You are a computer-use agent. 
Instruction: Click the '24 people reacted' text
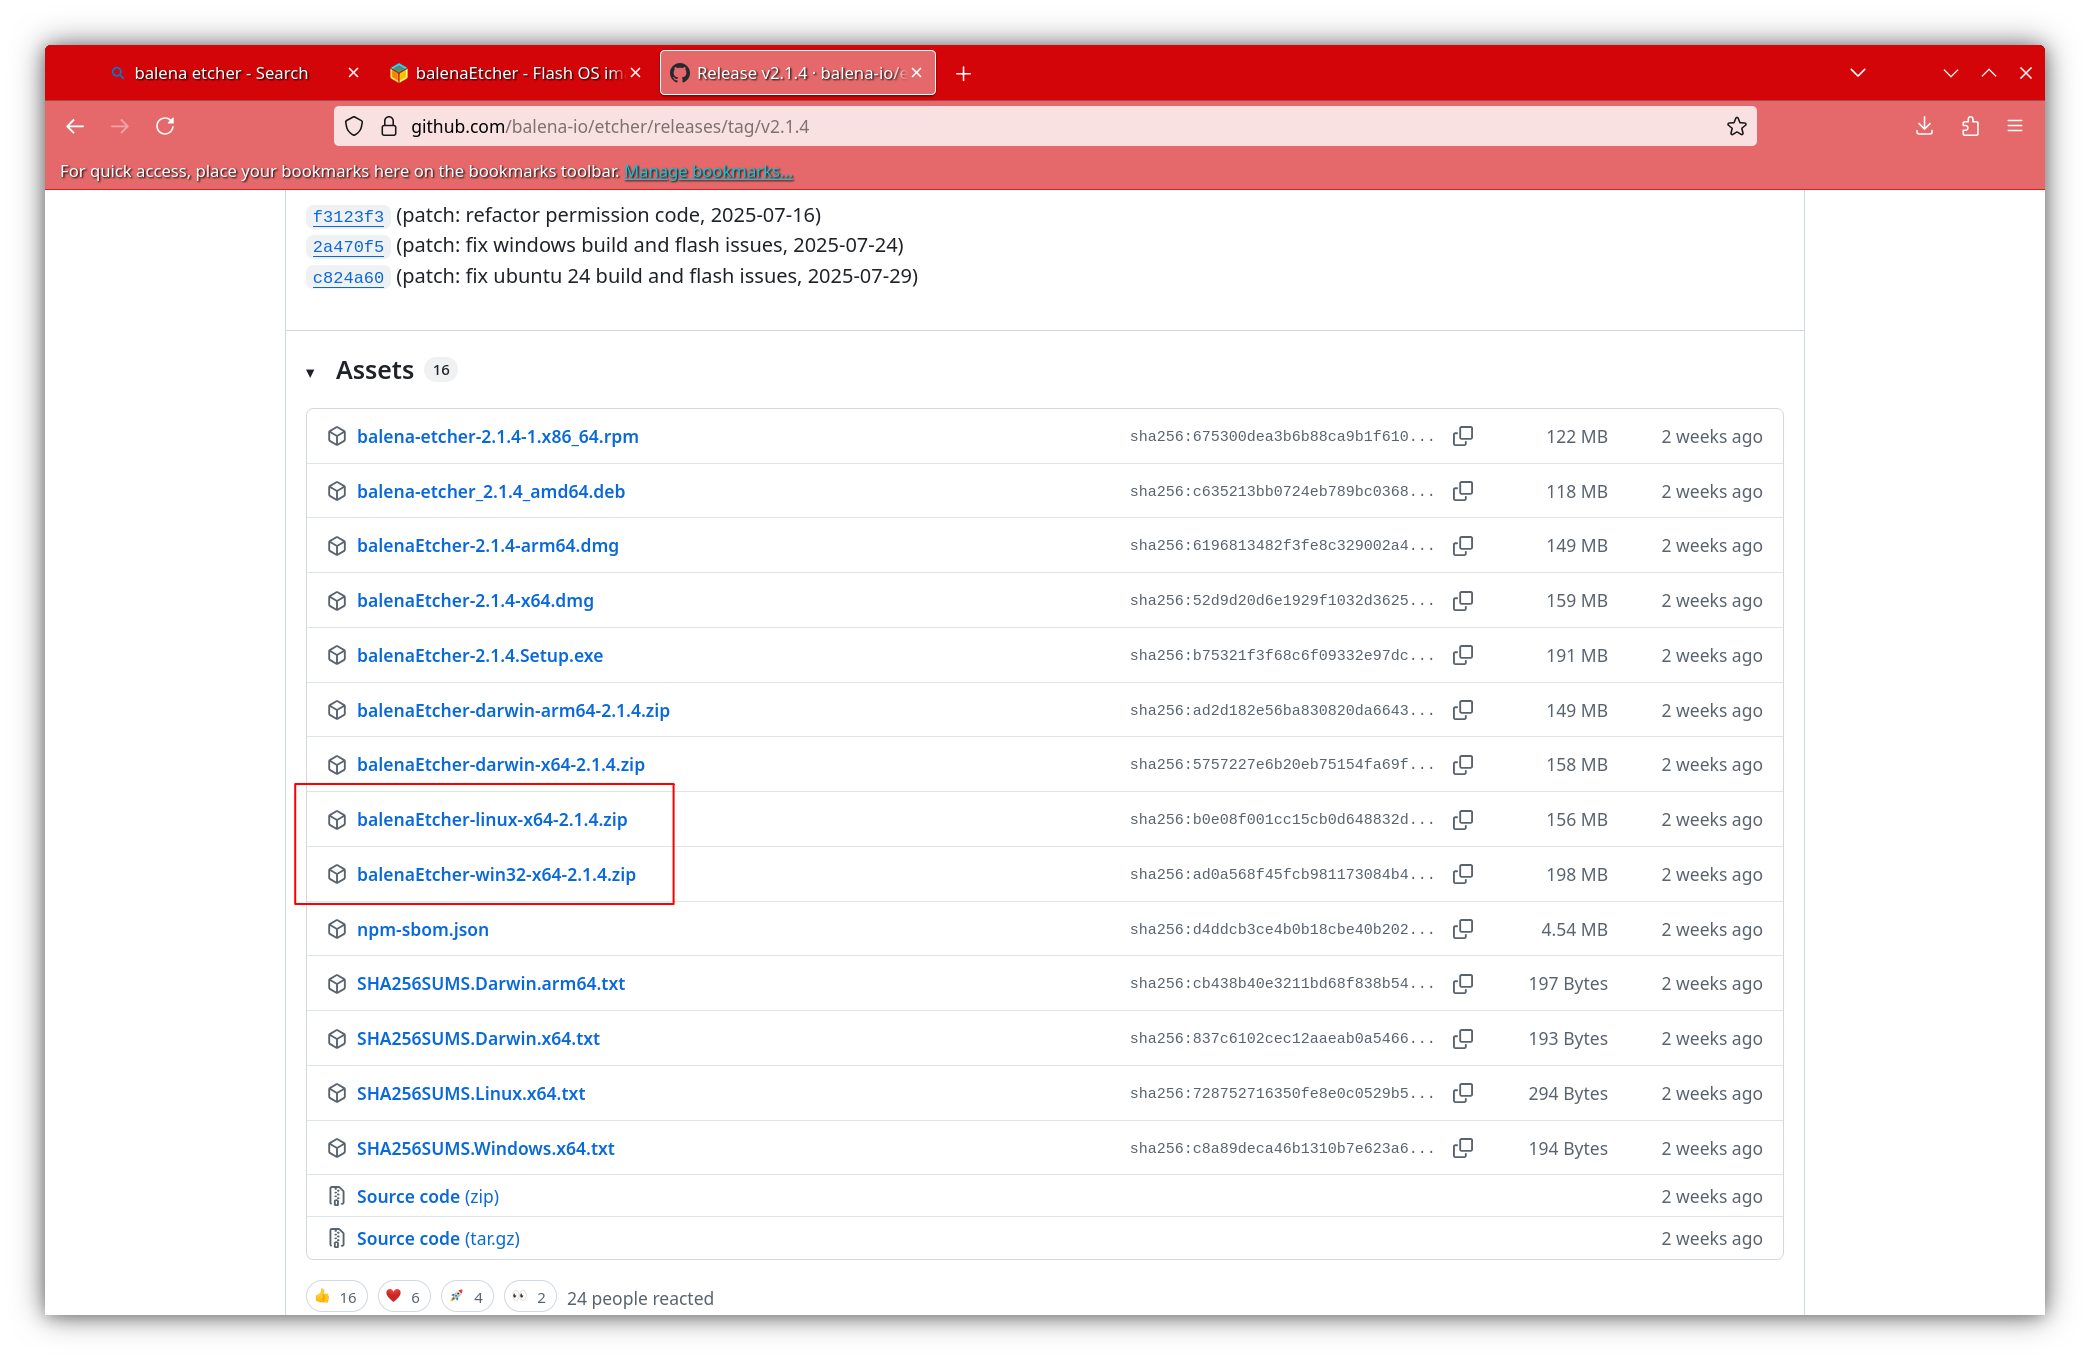coord(640,1298)
